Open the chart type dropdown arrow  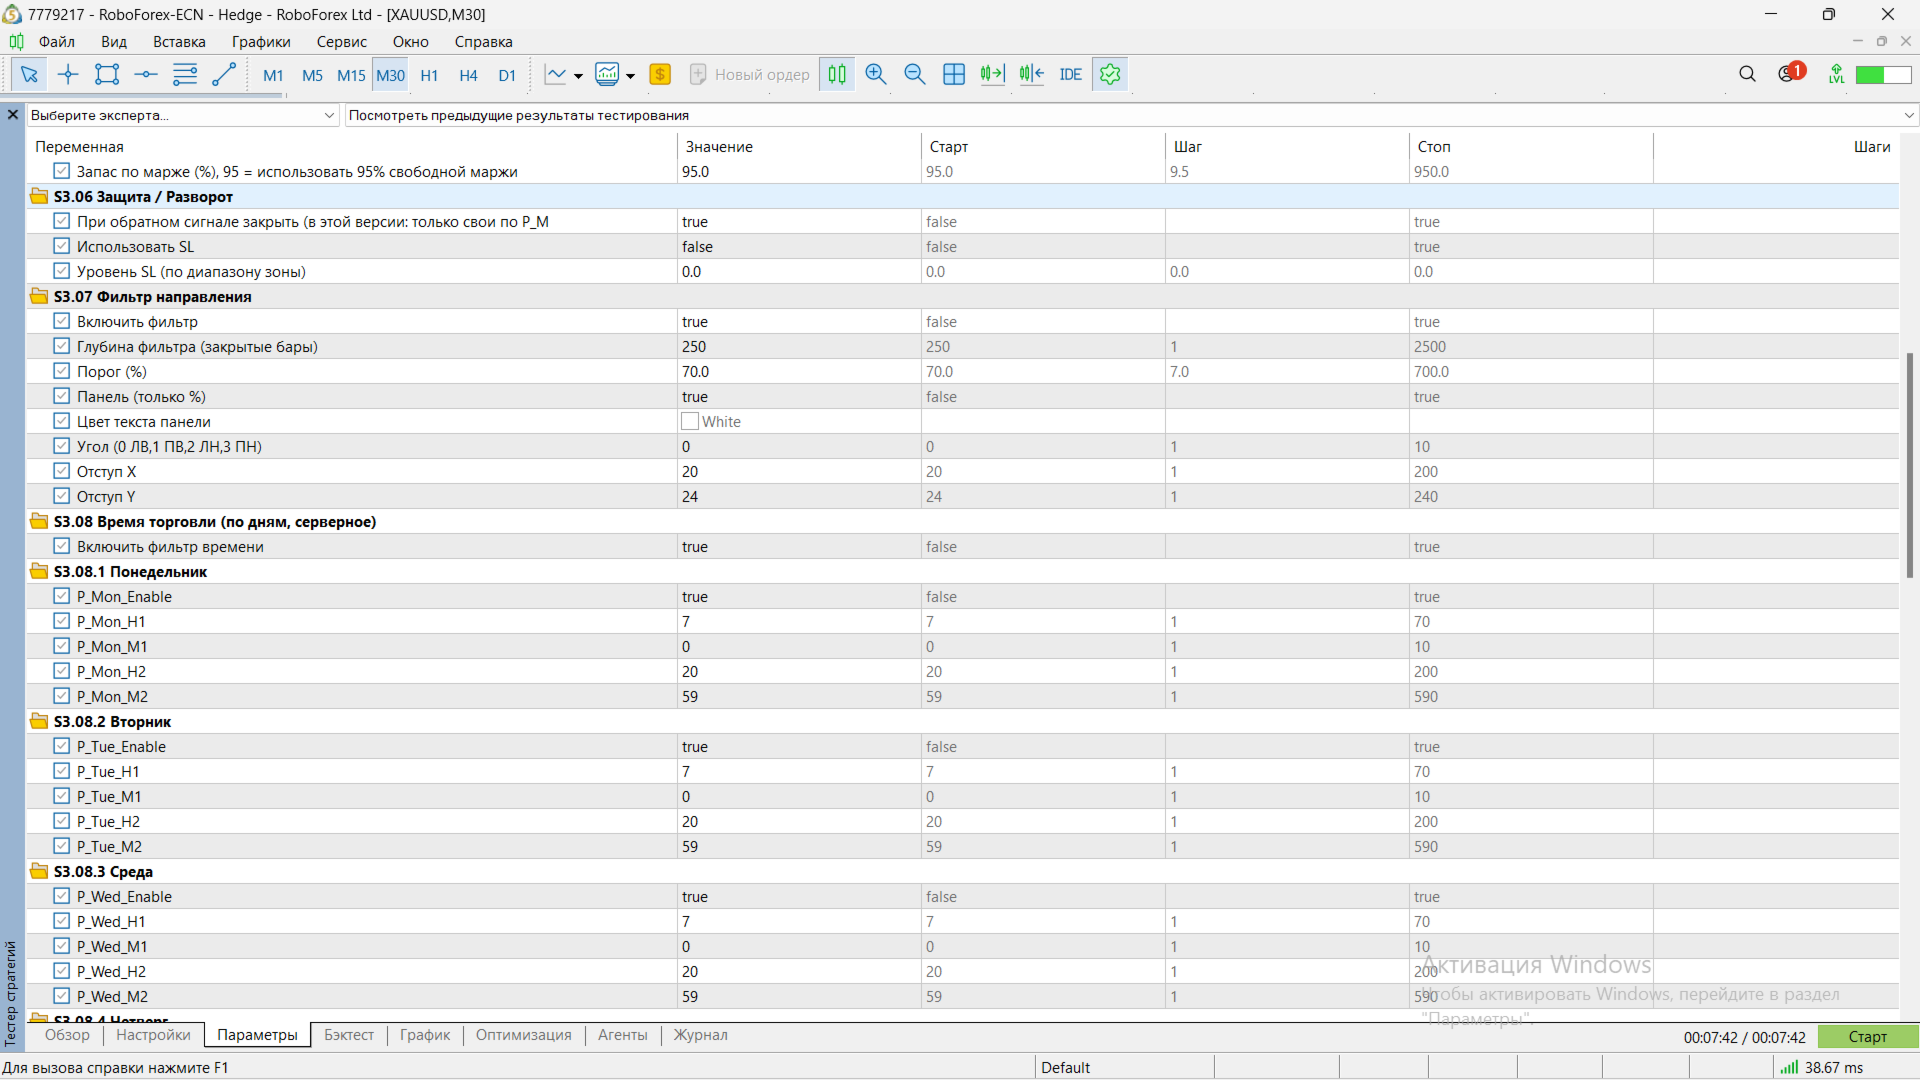tap(578, 76)
